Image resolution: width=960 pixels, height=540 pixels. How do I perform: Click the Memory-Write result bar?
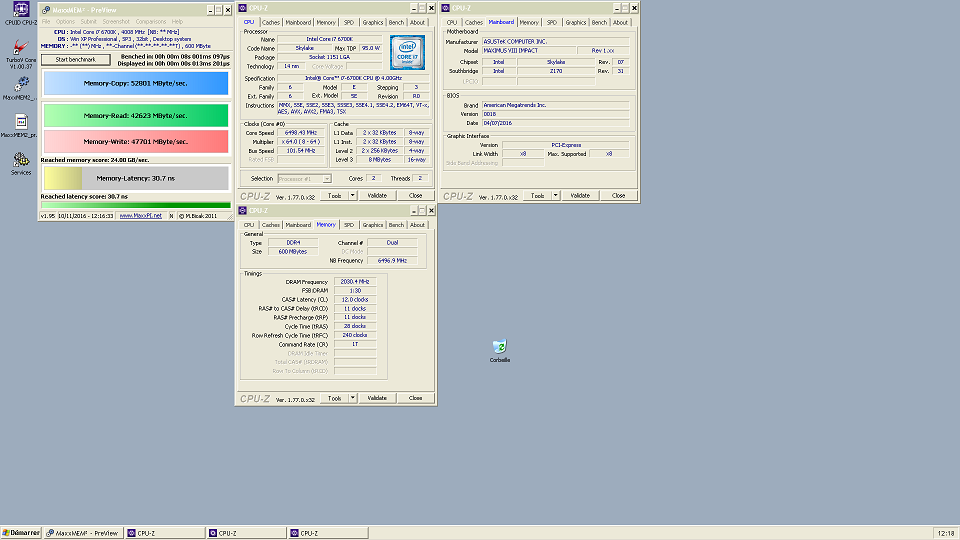tap(136, 141)
